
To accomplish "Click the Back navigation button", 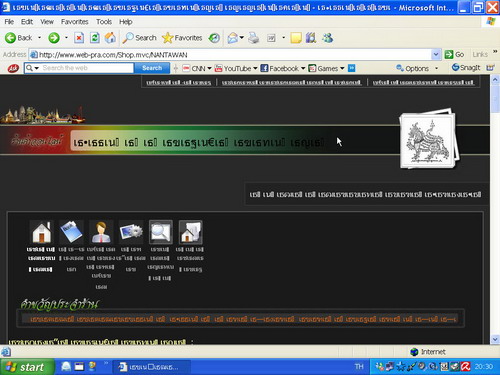I will tap(19, 38).
